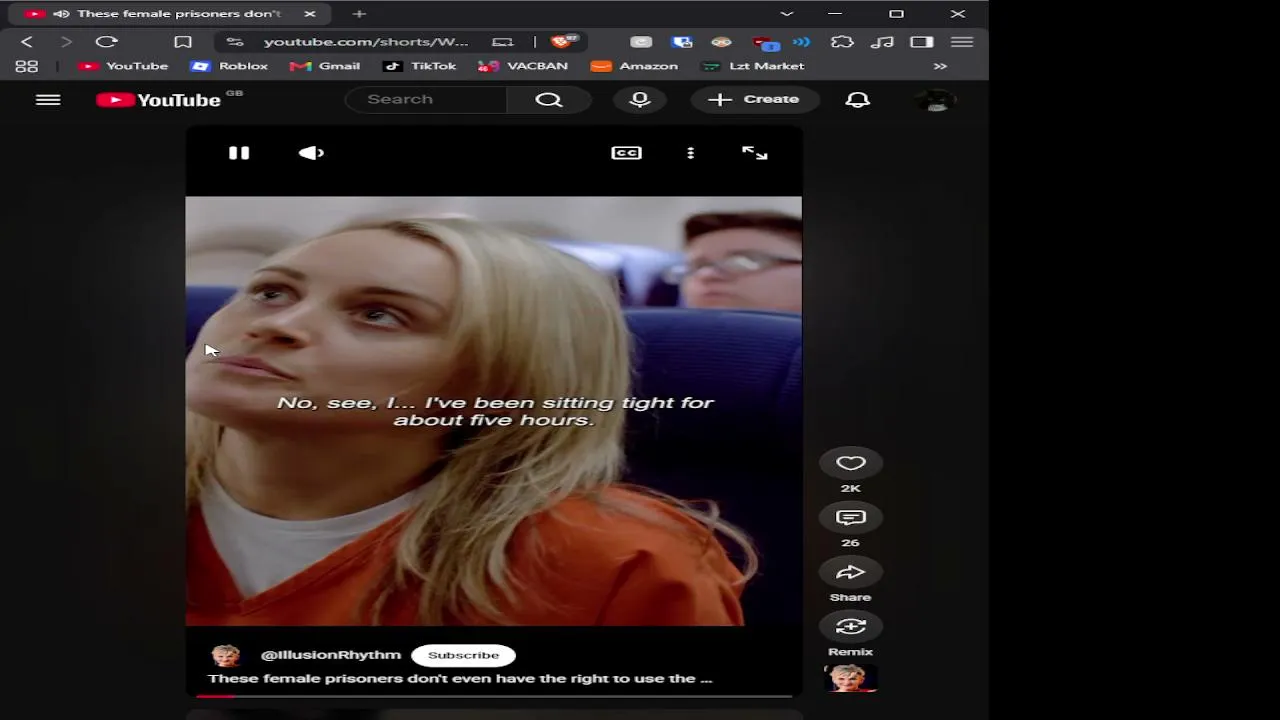Open the @IllusionRhythm channel link
This screenshot has width=1280, height=720.
(330, 655)
